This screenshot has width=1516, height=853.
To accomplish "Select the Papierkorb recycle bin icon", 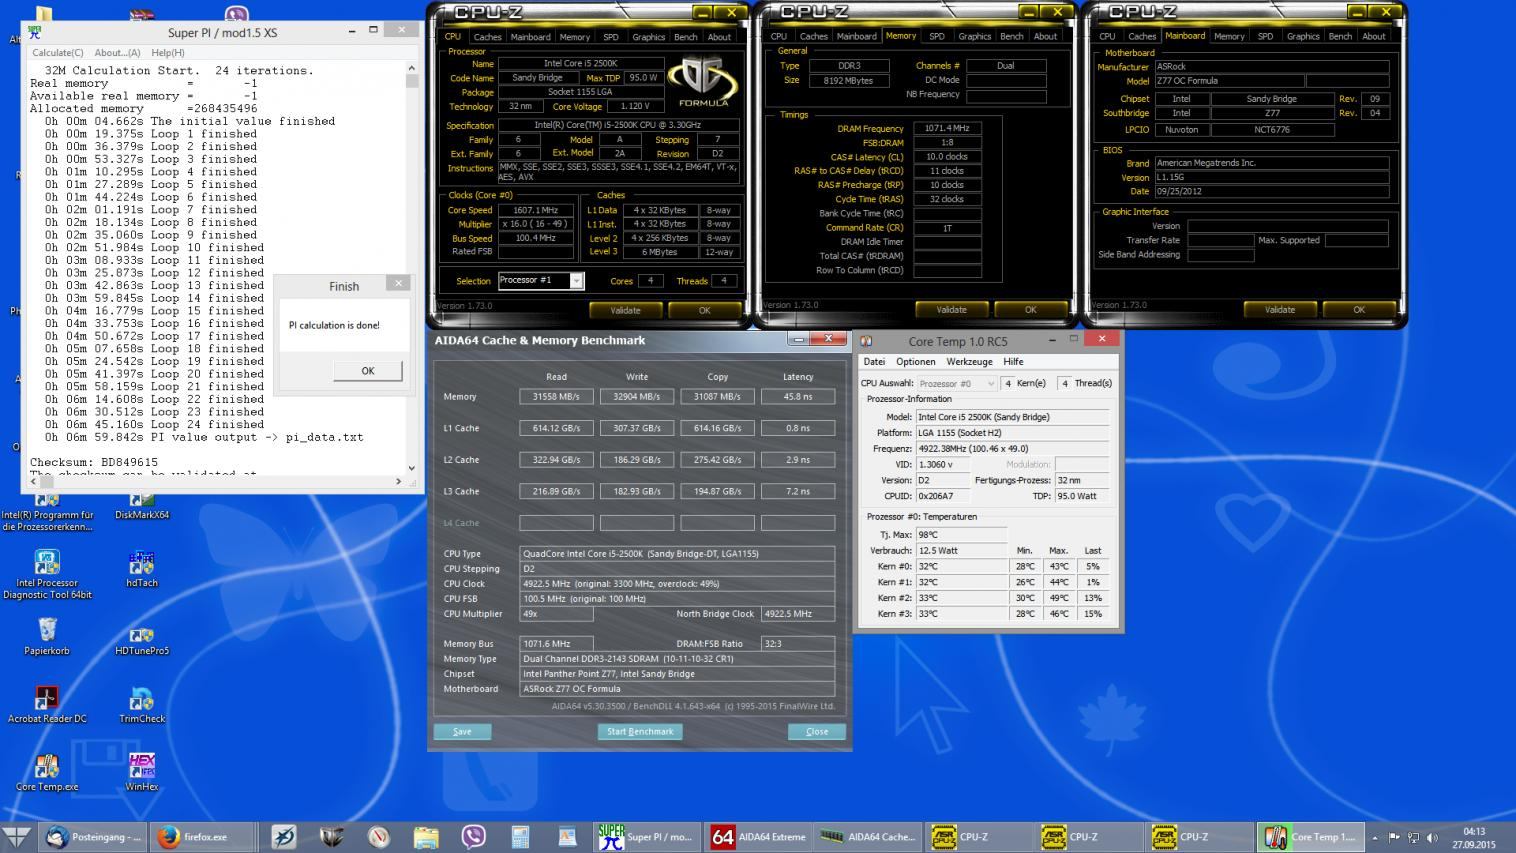I will click(x=47, y=636).
